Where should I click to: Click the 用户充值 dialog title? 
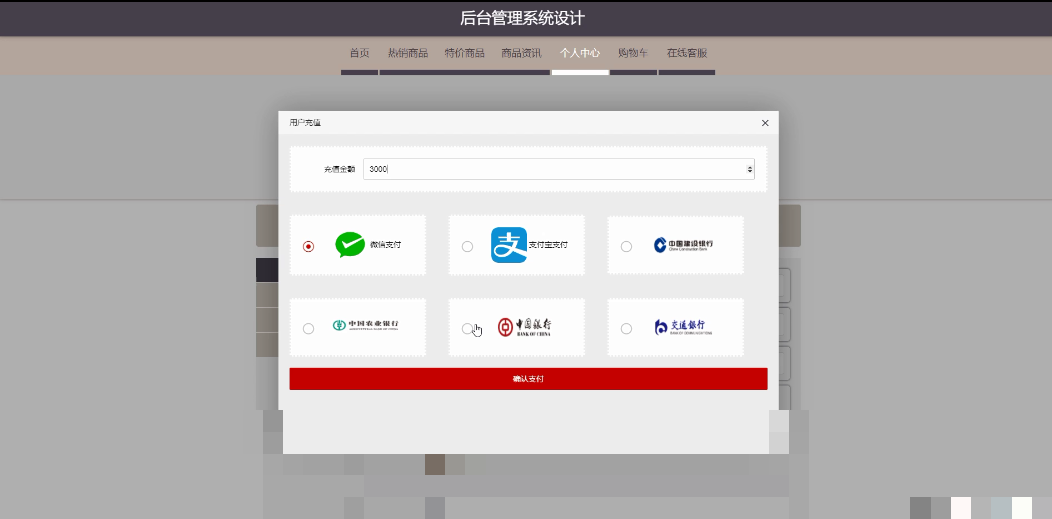point(305,123)
